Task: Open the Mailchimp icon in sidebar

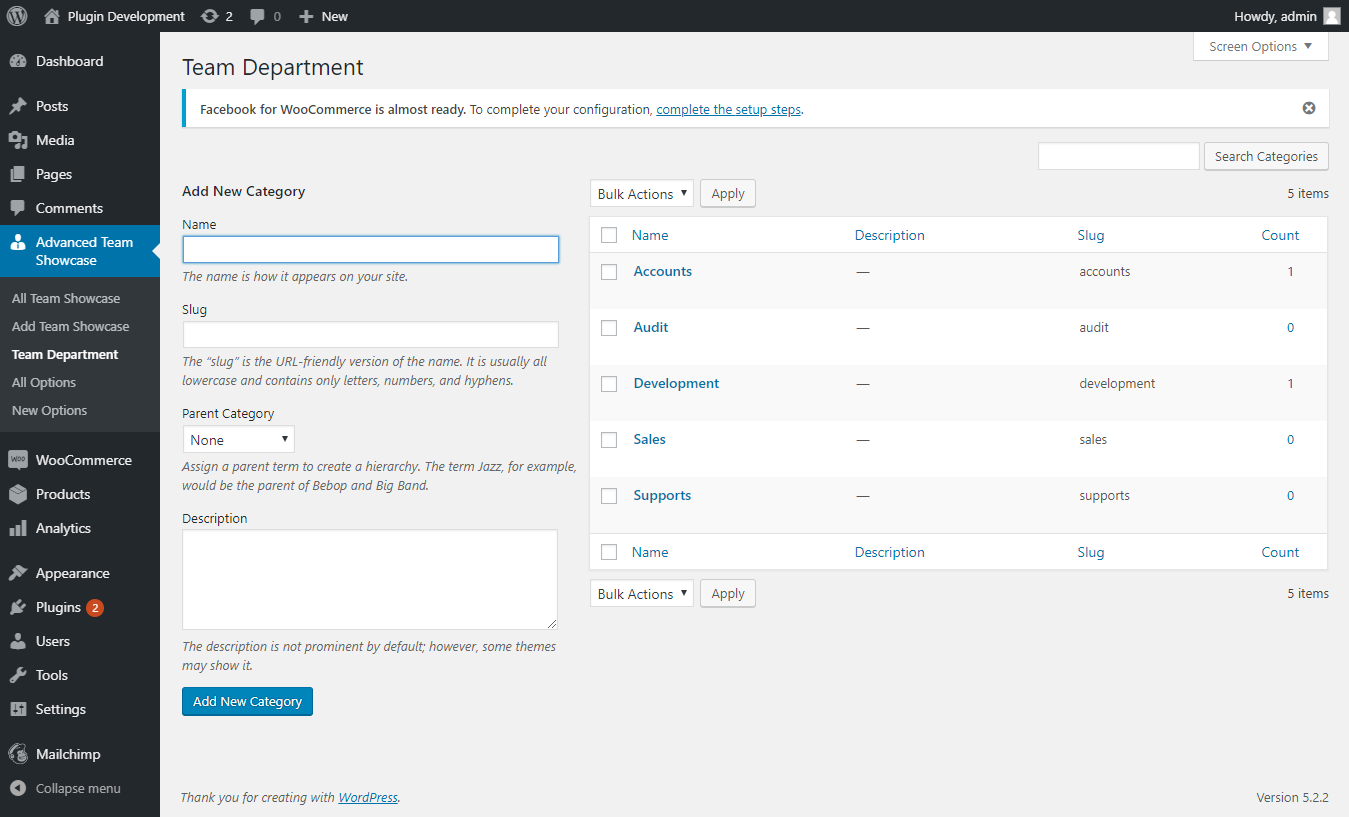Action: click(x=18, y=754)
